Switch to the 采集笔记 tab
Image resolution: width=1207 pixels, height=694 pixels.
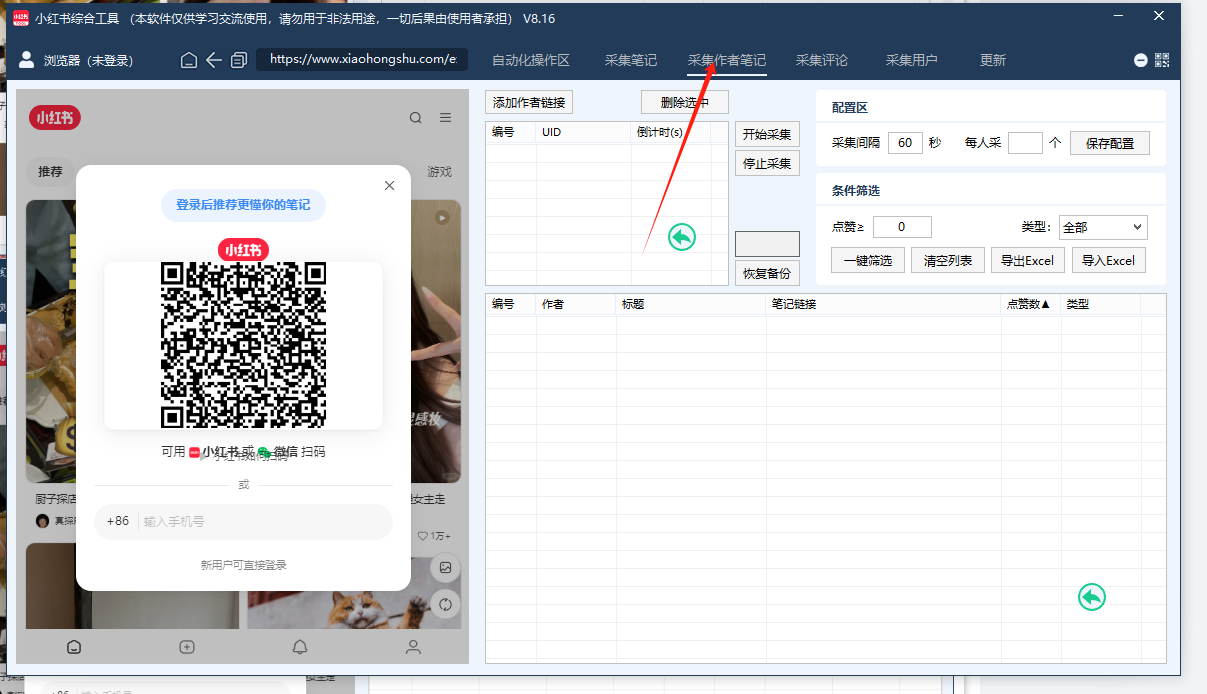point(631,60)
